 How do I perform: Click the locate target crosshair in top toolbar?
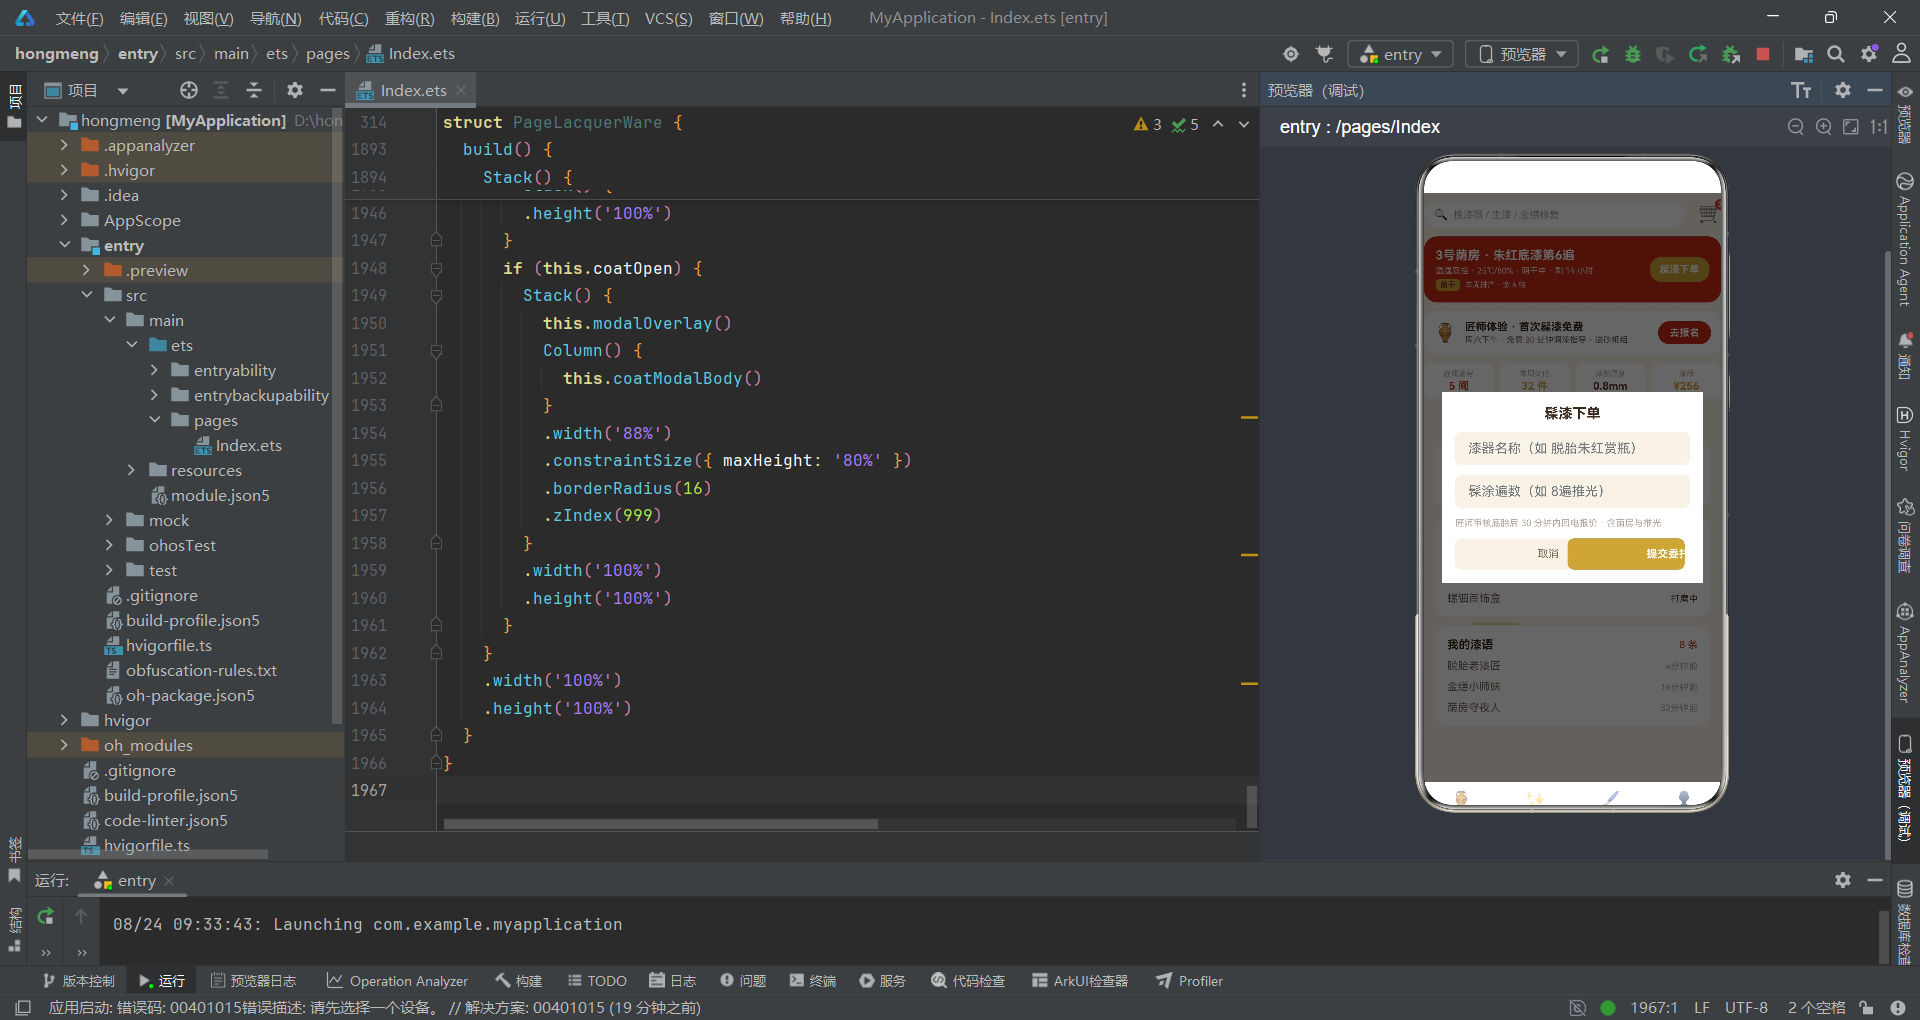[1291, 54]
